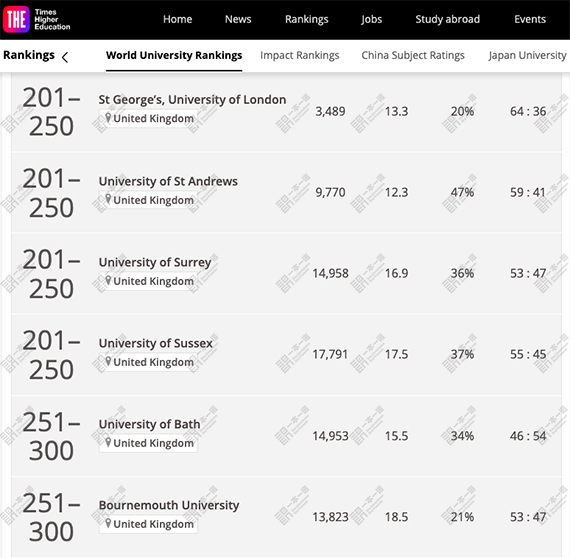Click location pin under Bournemouth University

(108, 523)
